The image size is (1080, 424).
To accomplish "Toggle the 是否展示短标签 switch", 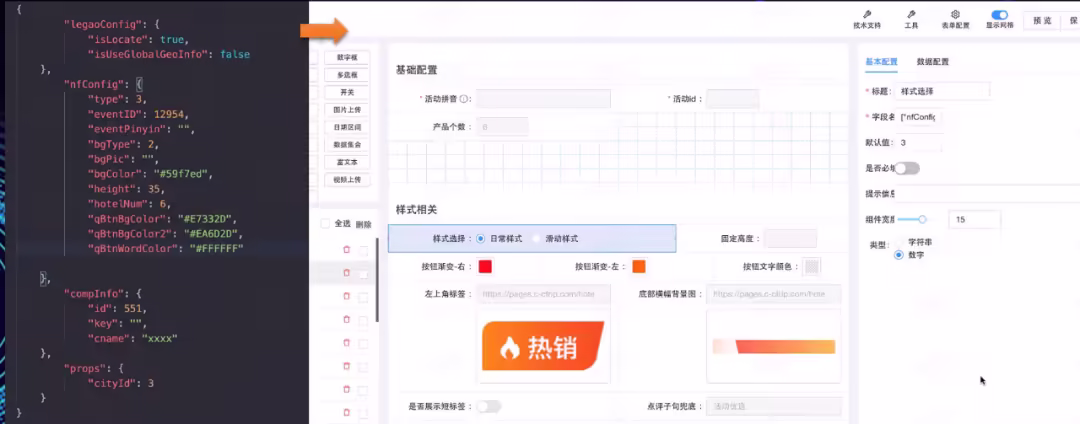I will (x=489, y=406).
